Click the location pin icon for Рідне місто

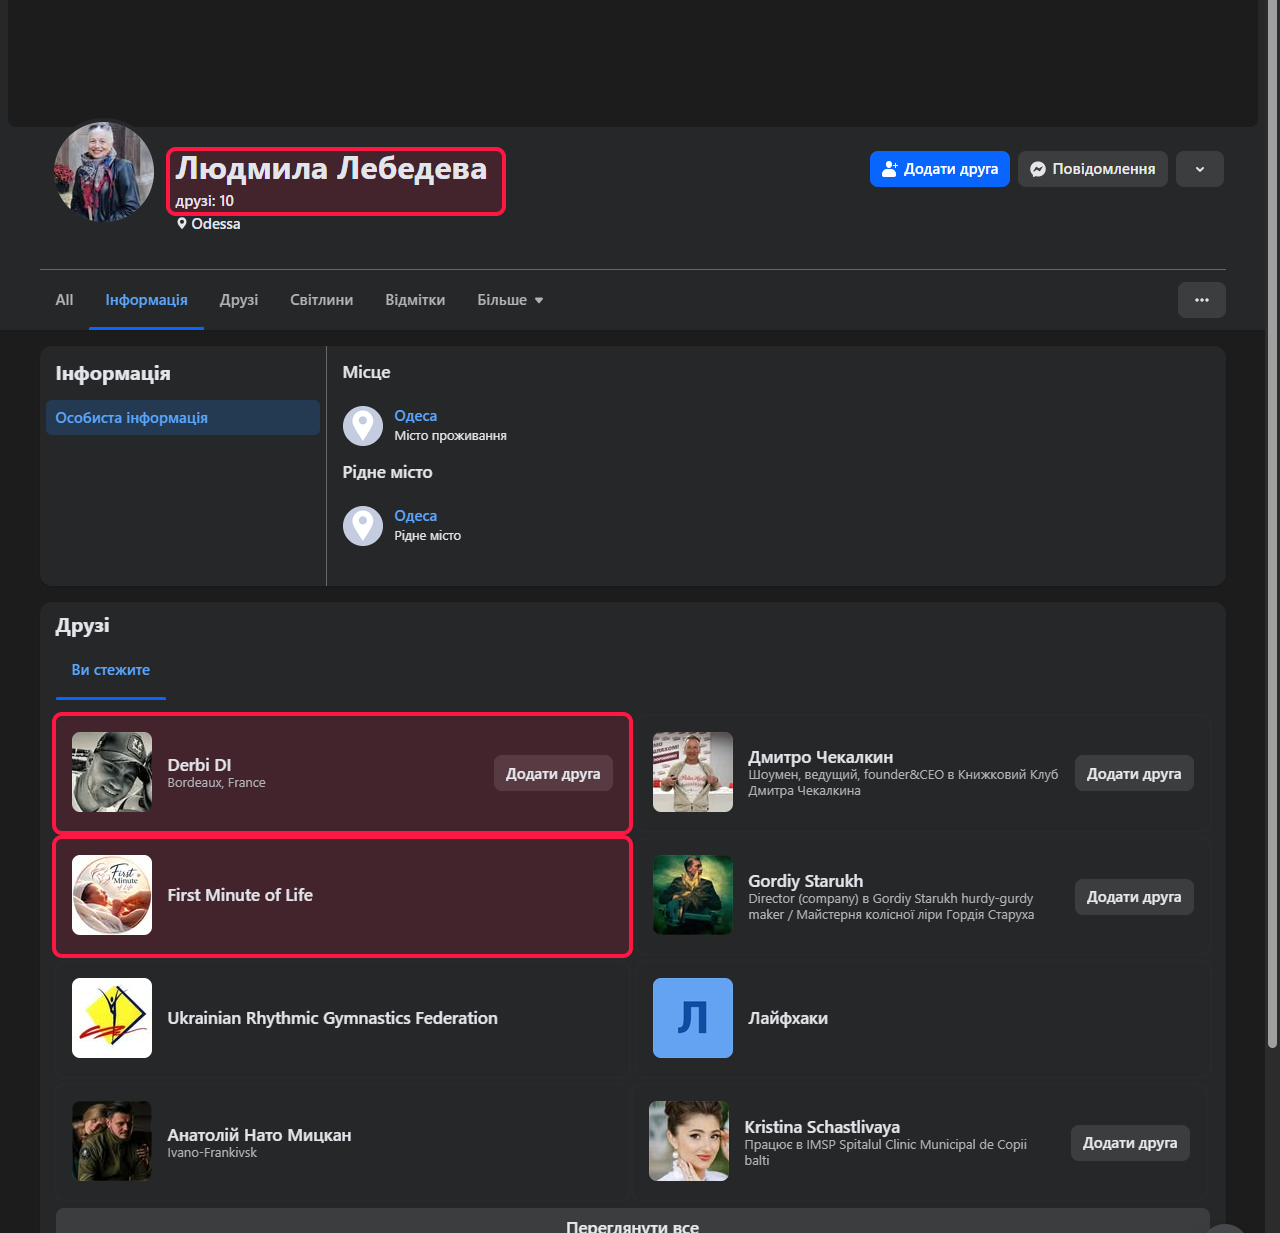tap(363, 526)
